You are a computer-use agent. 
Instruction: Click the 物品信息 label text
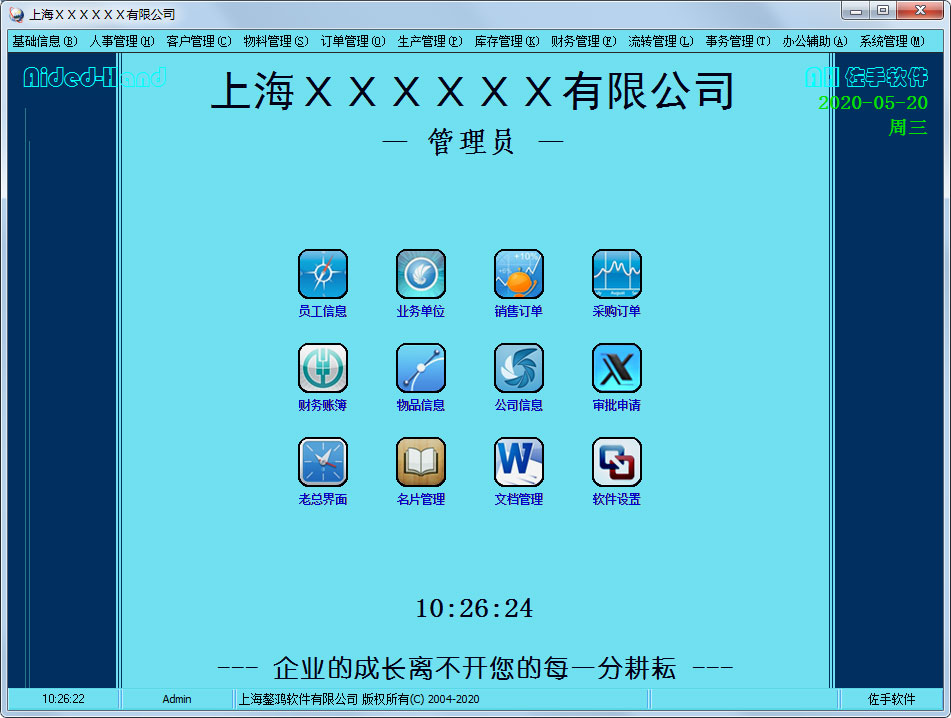click(421, 406)
